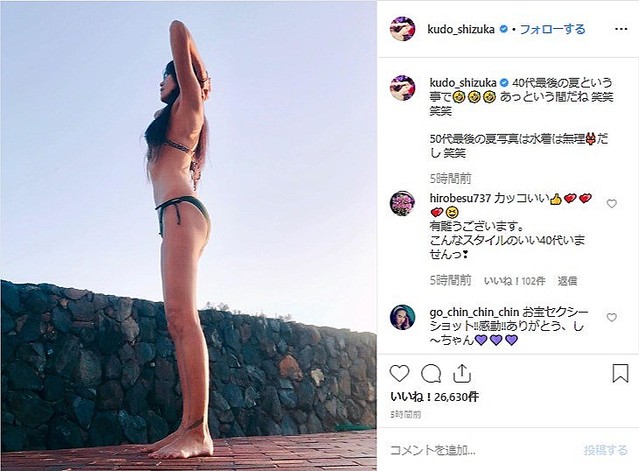Open the hirobesu737 avatar picture

tap(403, 203)
